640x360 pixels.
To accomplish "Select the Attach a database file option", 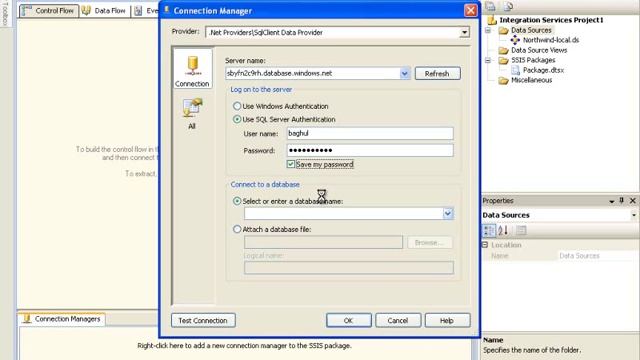I will click(237, 229).
